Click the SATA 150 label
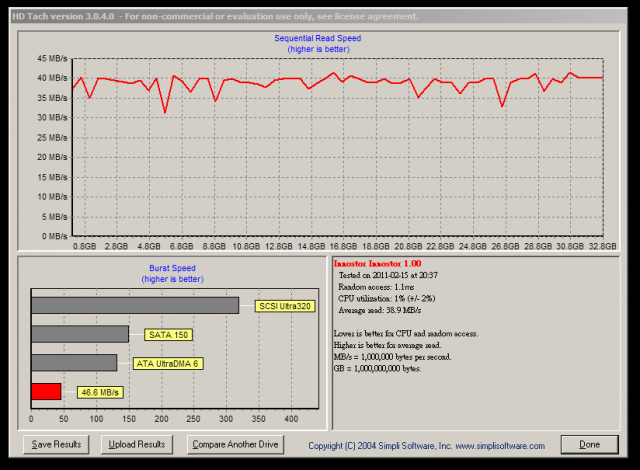The height and width of the screenshot is (470, 640). (x=168, y=335)
